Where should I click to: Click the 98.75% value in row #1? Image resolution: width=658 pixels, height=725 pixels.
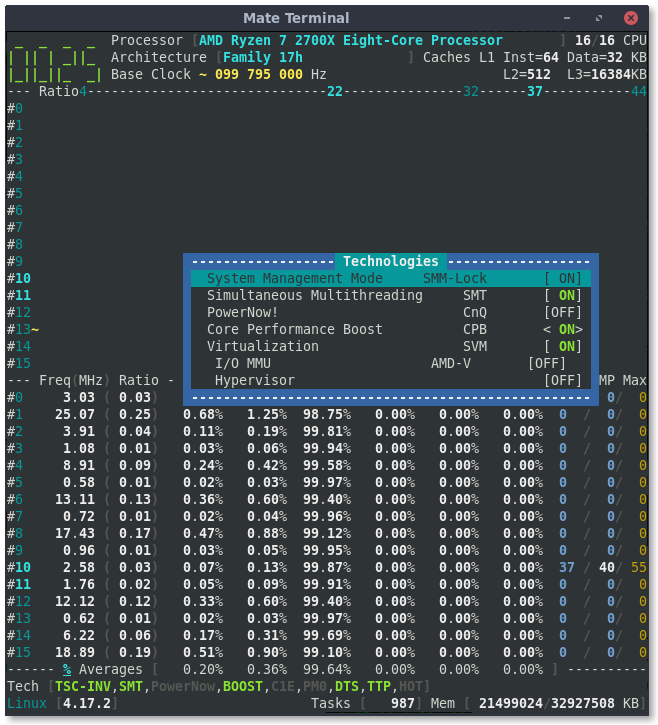(x=326, y=414)
